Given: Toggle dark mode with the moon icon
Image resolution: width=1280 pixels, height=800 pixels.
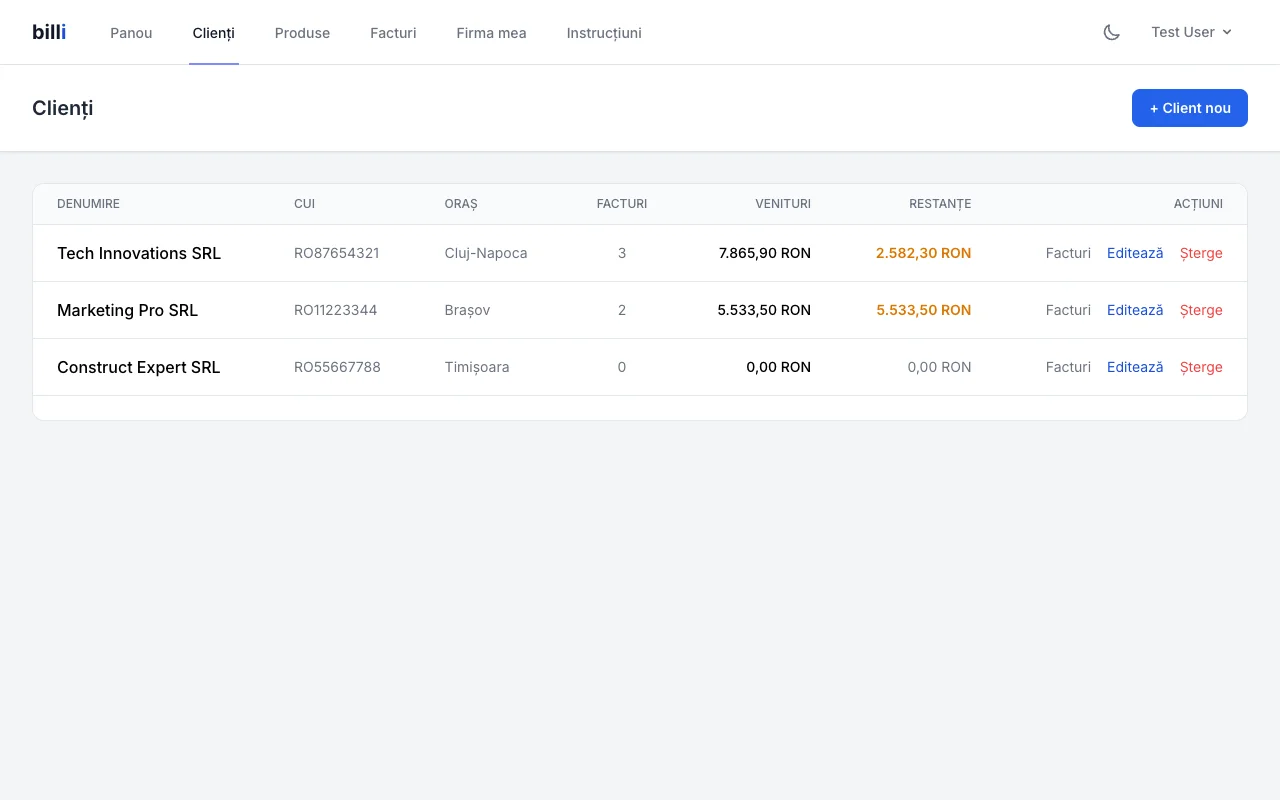Looking at the screenshot, I should (1111, 32).
